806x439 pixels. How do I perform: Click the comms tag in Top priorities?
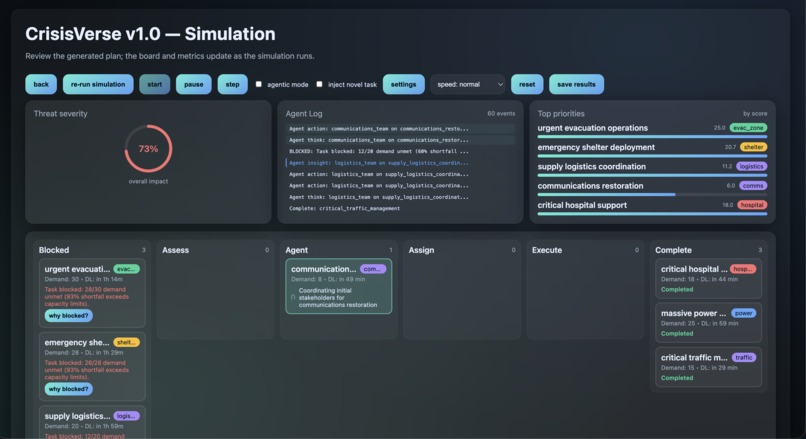point(753,186)
